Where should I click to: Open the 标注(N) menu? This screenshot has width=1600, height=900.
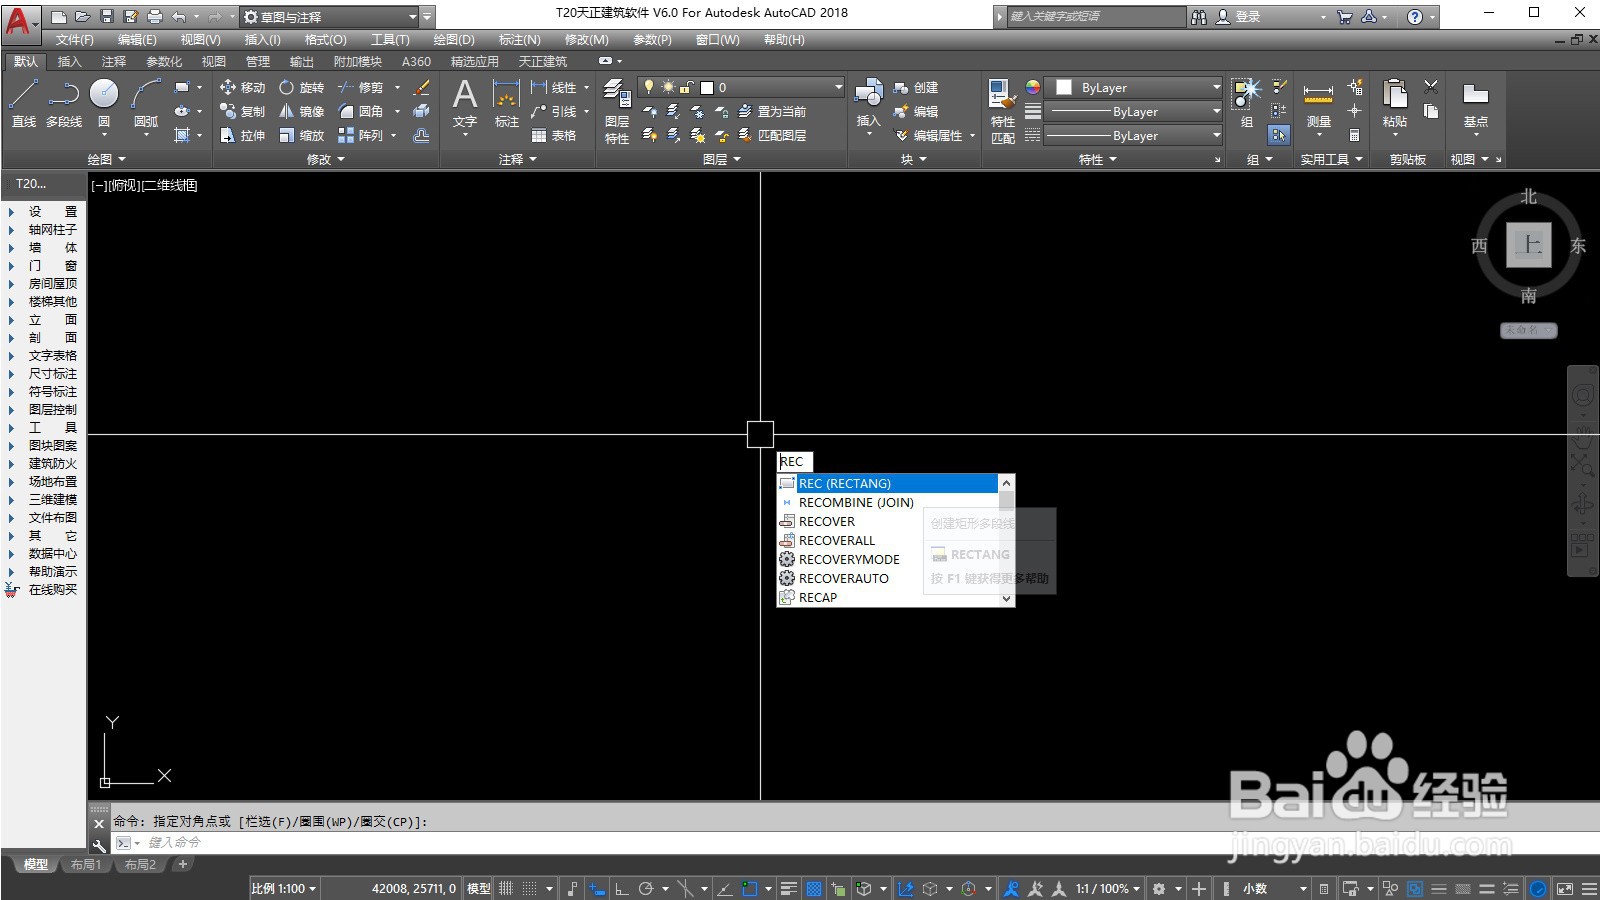click(x=519, y=40)
